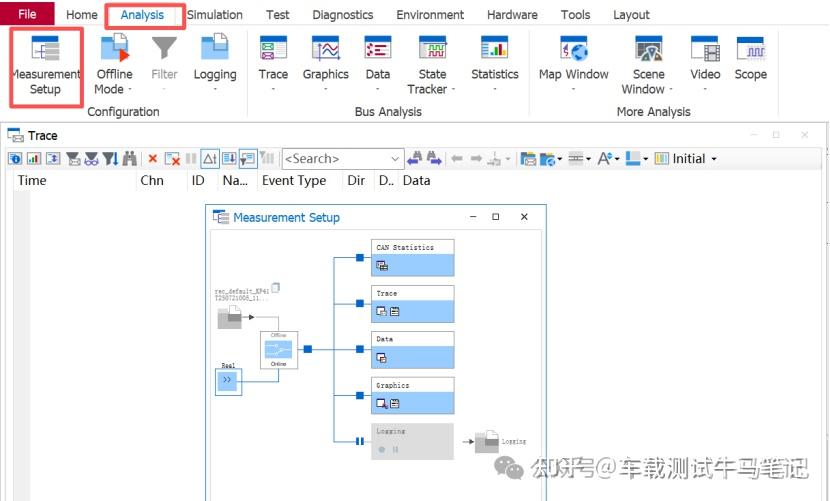Open the Hardware tab
This screenshot has height=501, width=830.
coord(512,15)
